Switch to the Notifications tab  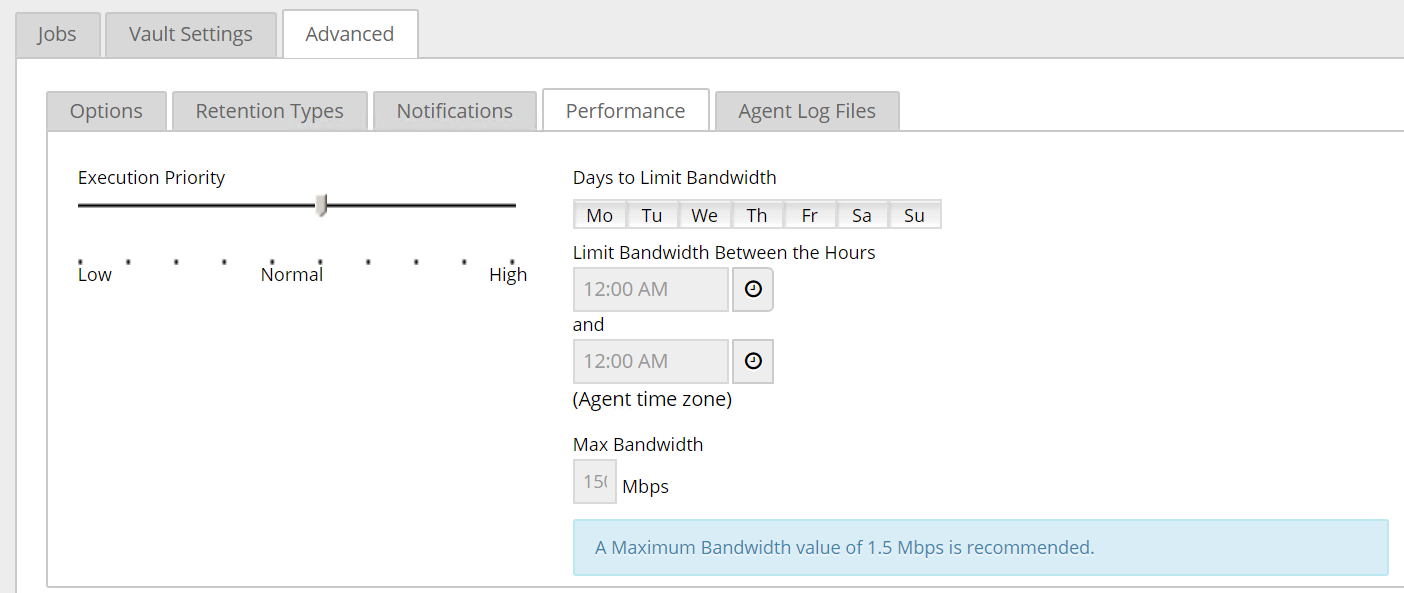point(454,110)
